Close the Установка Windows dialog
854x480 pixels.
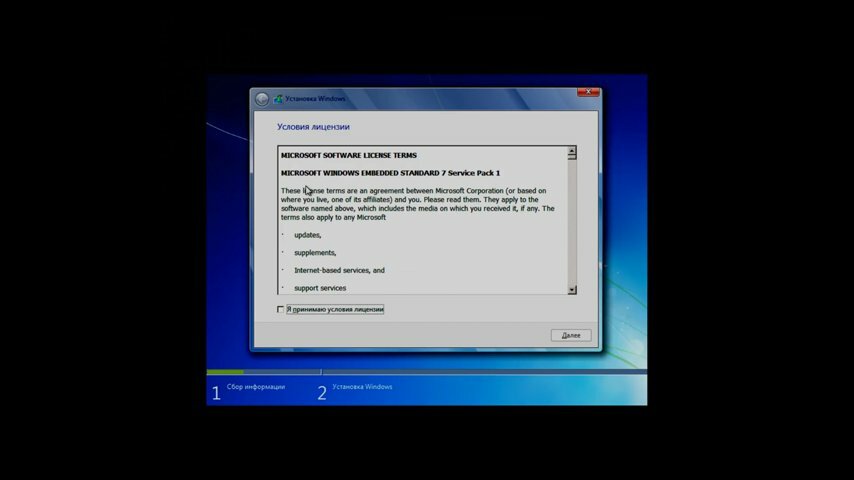tap(588, 92)
